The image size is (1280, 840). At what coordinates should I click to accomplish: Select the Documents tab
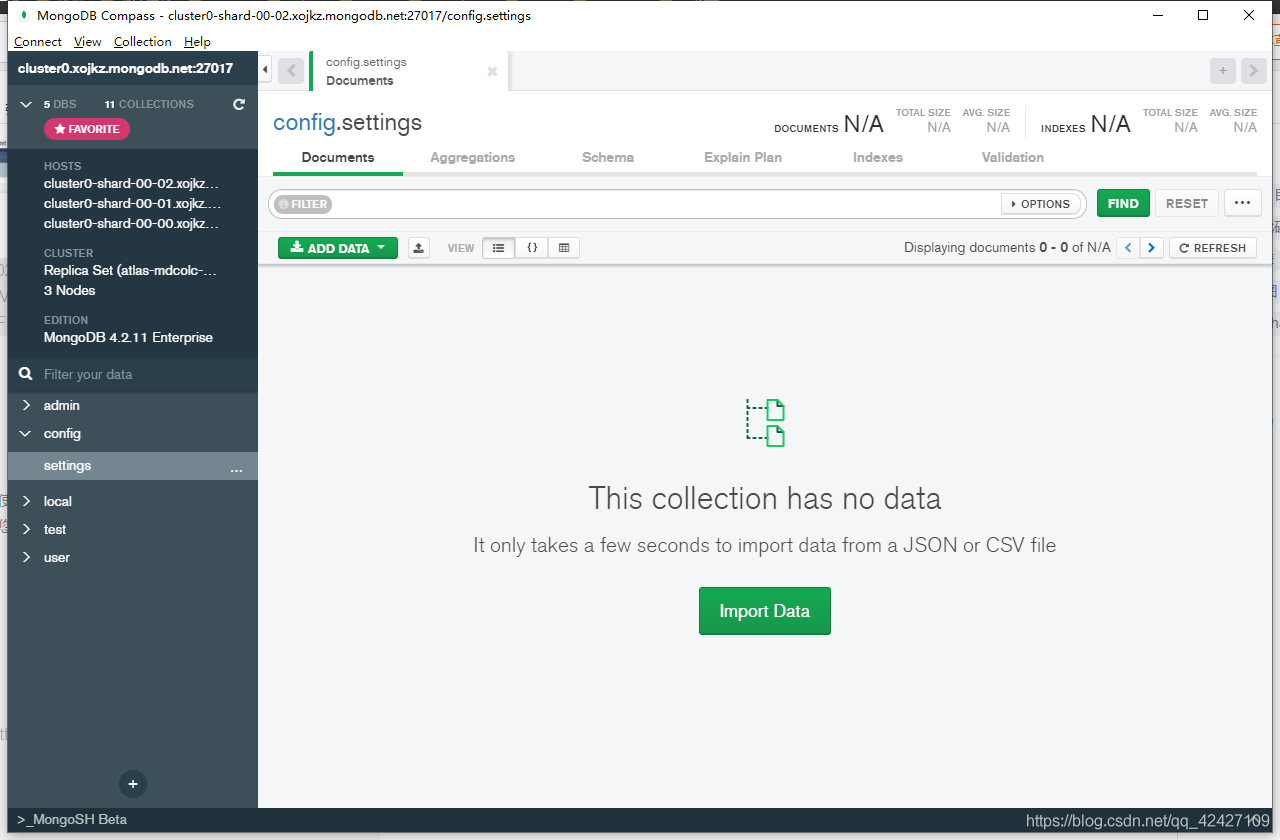tap(338, 157)
